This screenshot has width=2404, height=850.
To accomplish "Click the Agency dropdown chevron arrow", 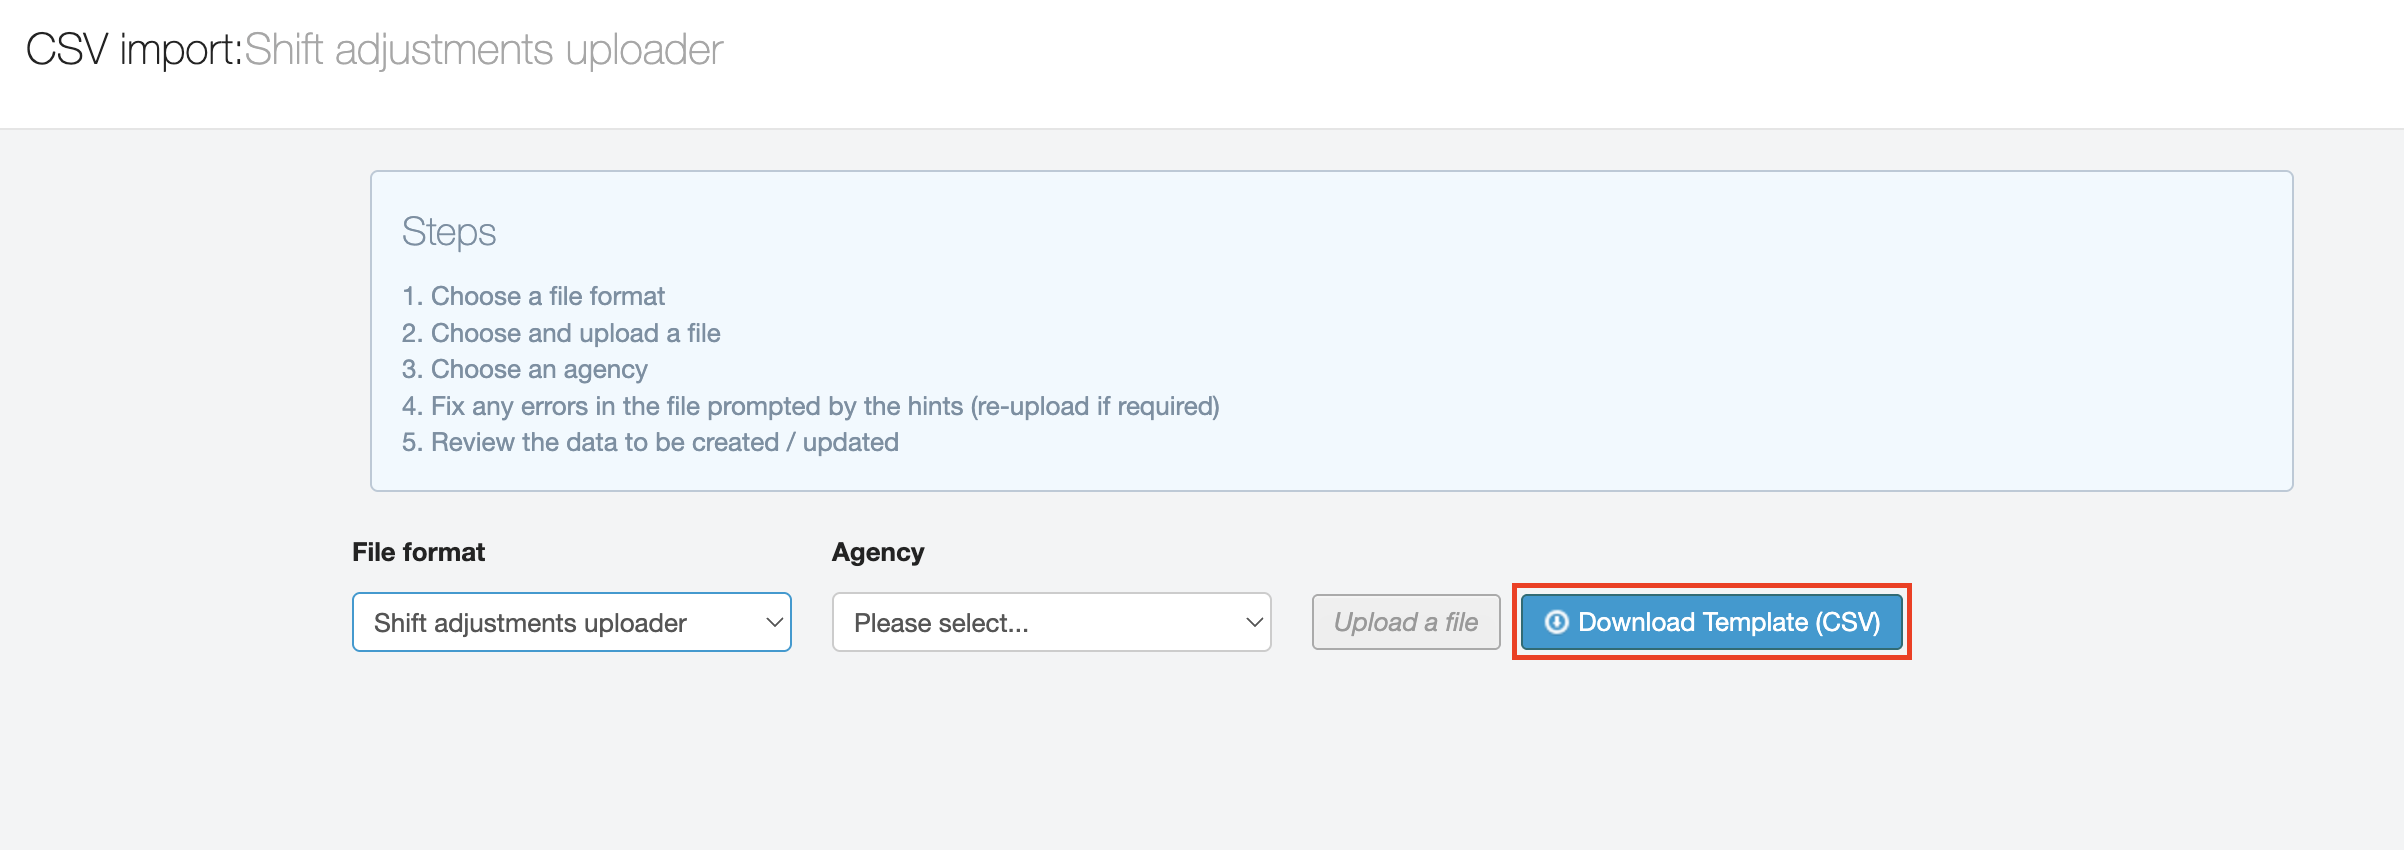I will pyautogui.click(x=1254, y=622).
